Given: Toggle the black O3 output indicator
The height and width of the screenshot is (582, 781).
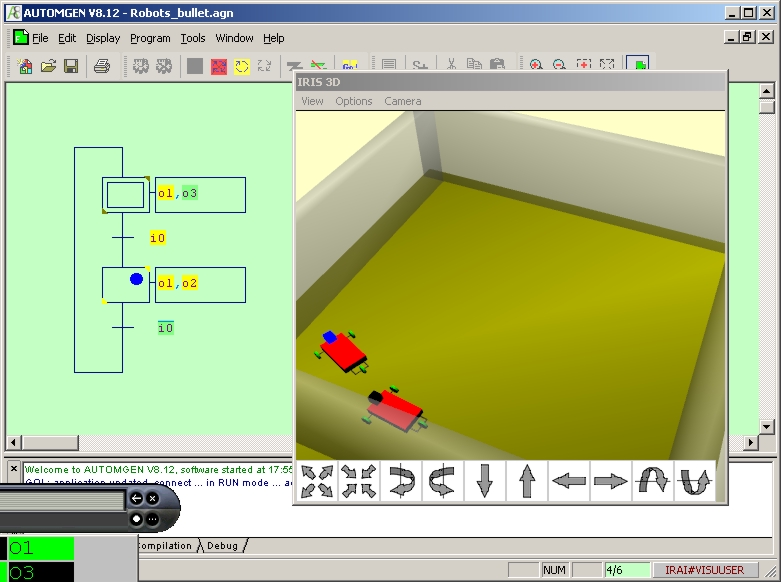Looking at the screenshot, I should point(41,572).
